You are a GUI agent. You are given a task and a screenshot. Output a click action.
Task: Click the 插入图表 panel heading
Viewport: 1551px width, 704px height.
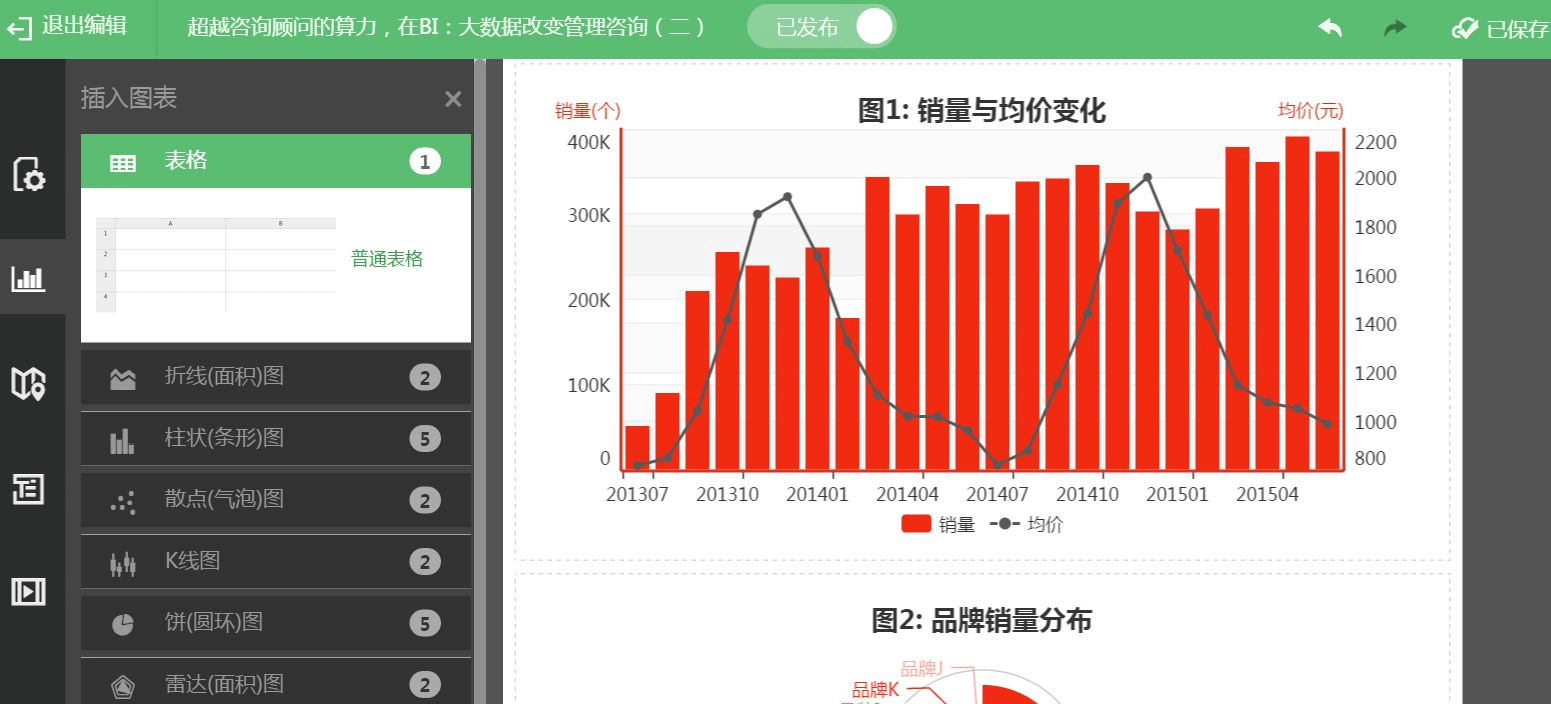coord(129,98)
